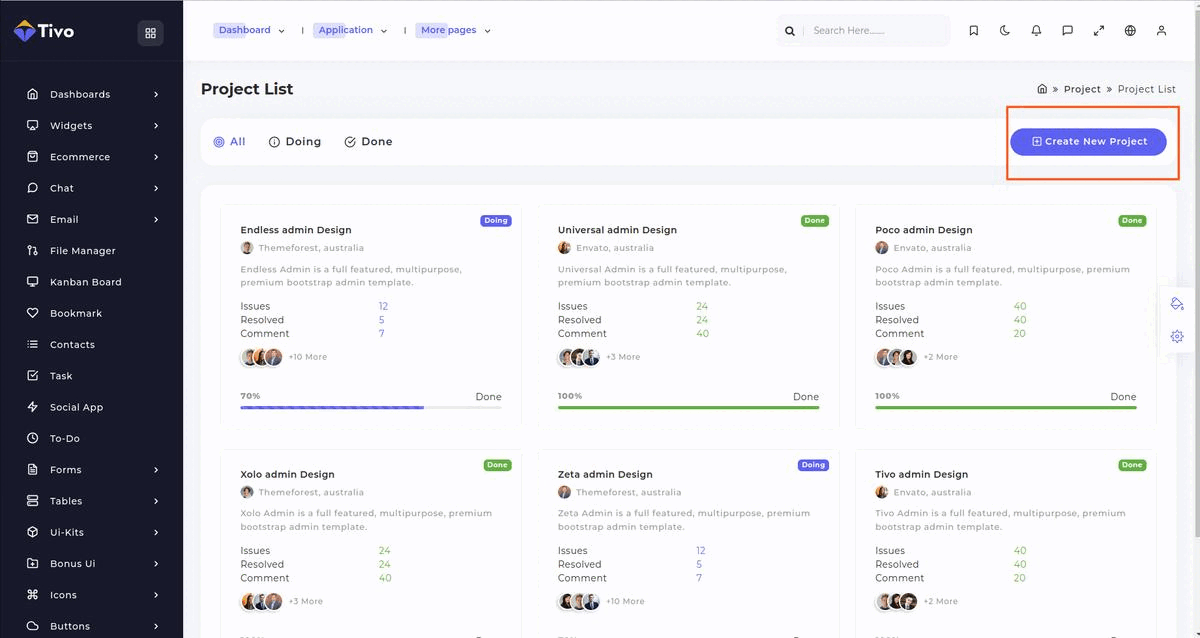Toggle the sidebar grid icon beside Tivo logo

(x=150, y=33)
